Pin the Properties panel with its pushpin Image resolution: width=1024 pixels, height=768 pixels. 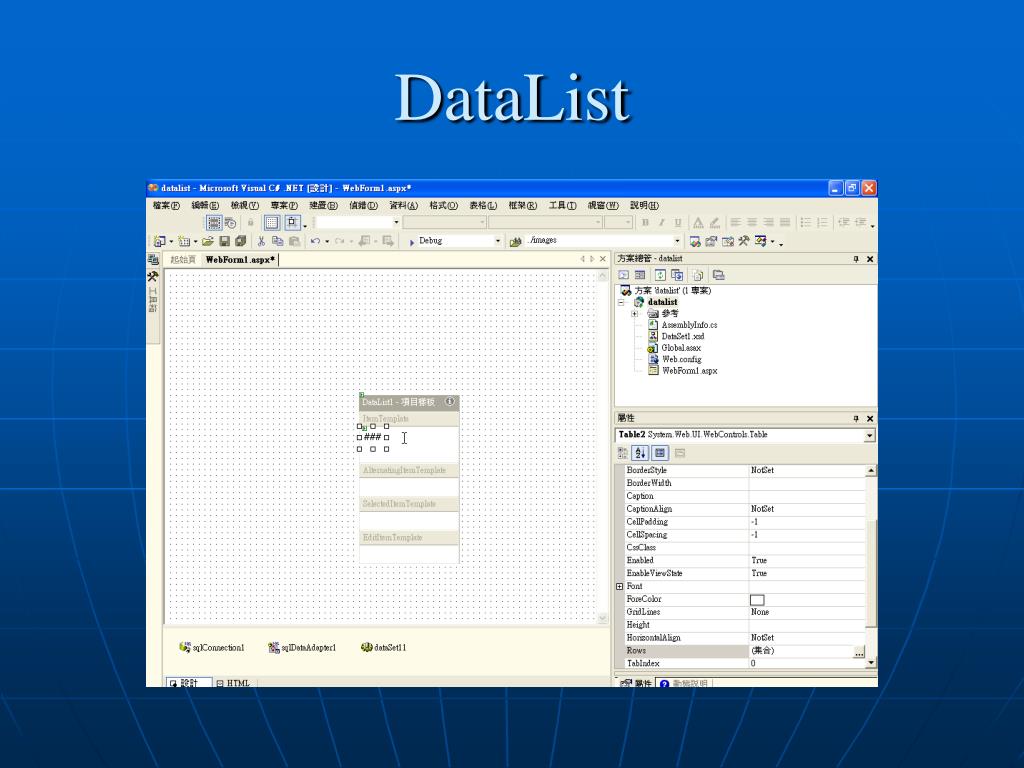(856, 419)
